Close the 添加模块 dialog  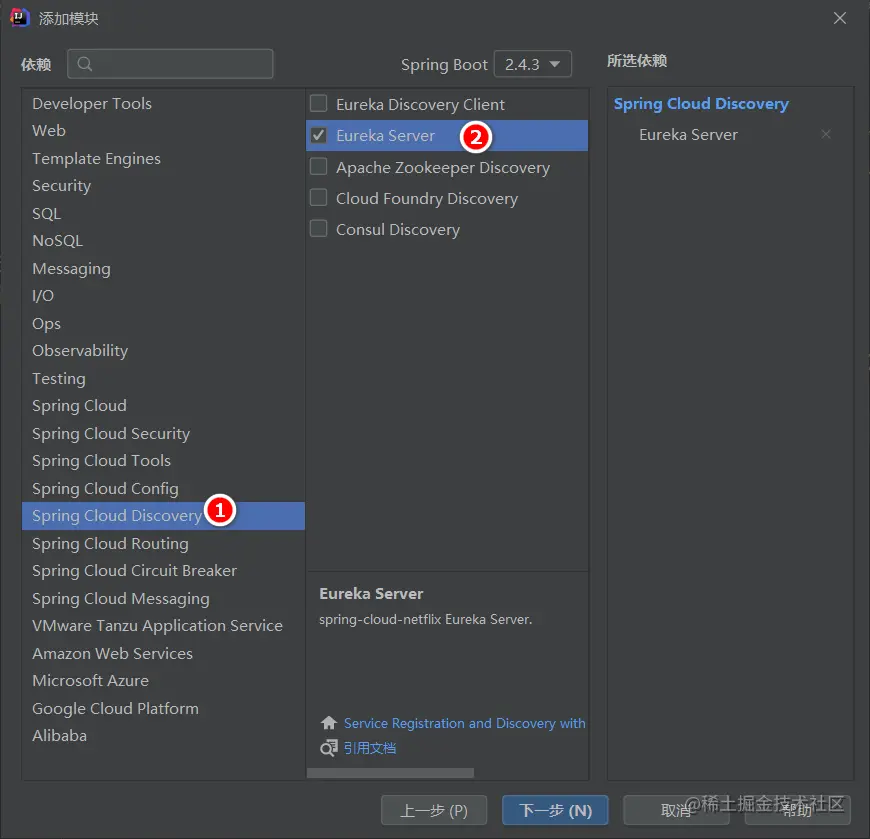click(839, 18)
